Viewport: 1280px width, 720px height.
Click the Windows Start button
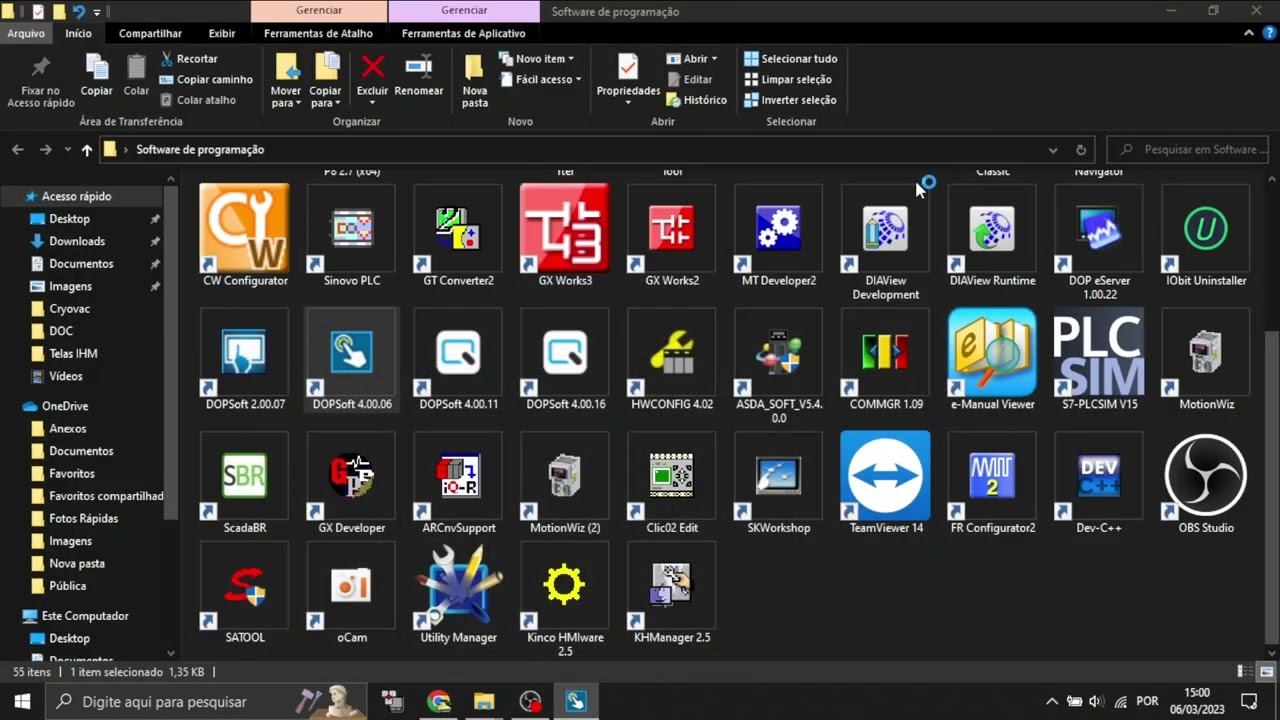coord(22,701)
